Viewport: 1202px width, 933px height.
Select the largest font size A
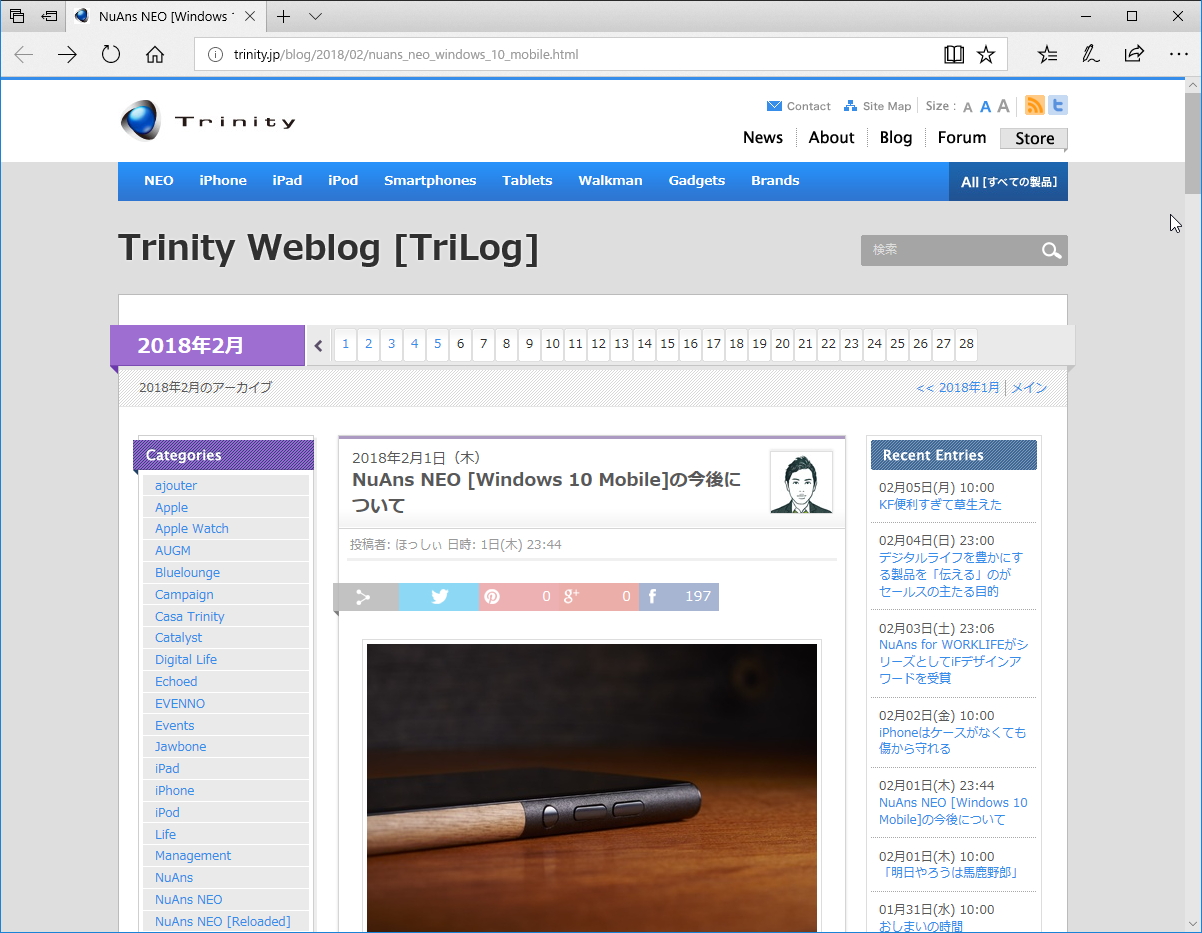[x=1003, y=106]
